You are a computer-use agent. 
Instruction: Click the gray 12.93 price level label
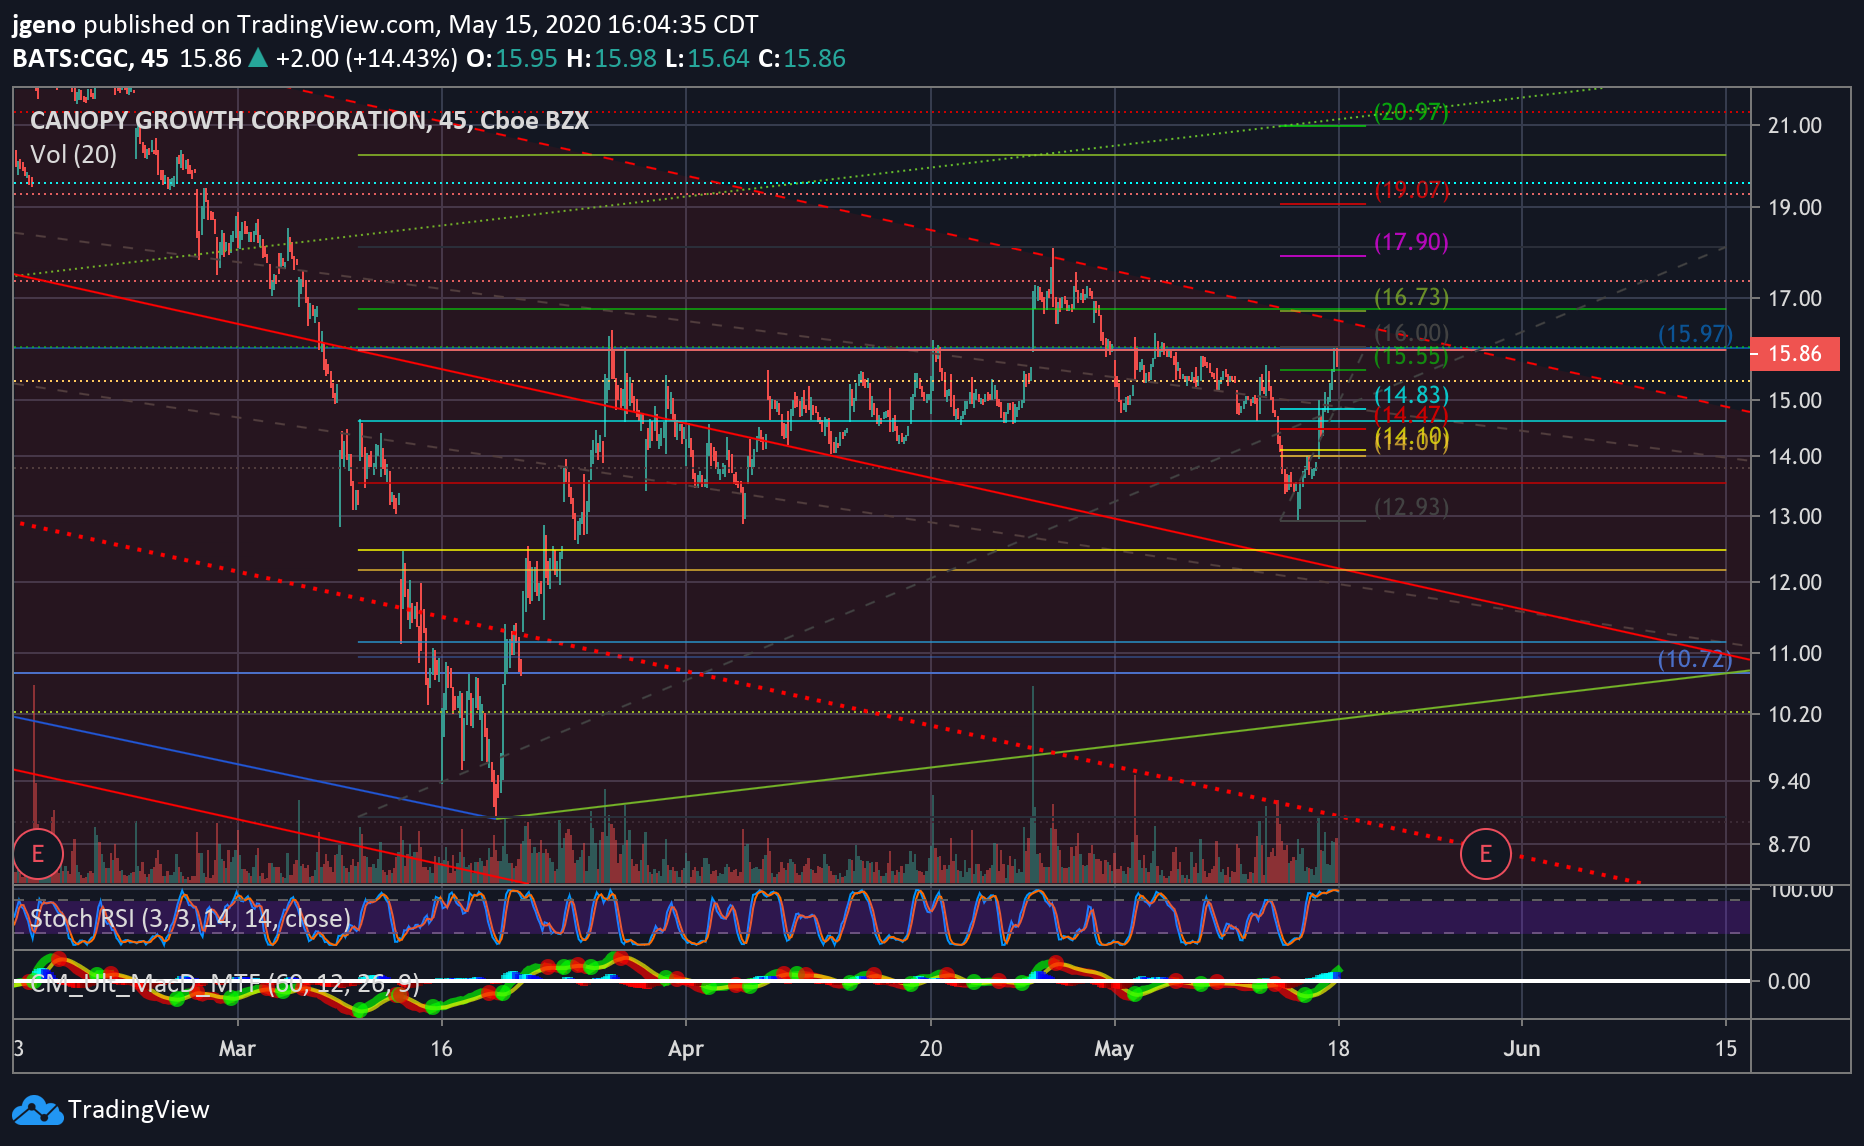click(x=1411, y=507)
